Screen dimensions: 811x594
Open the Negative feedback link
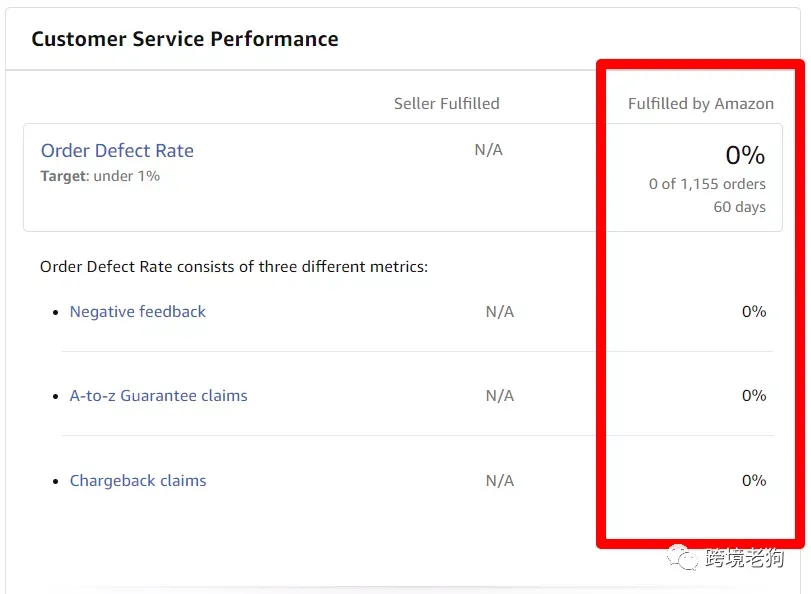click(138, 311)
